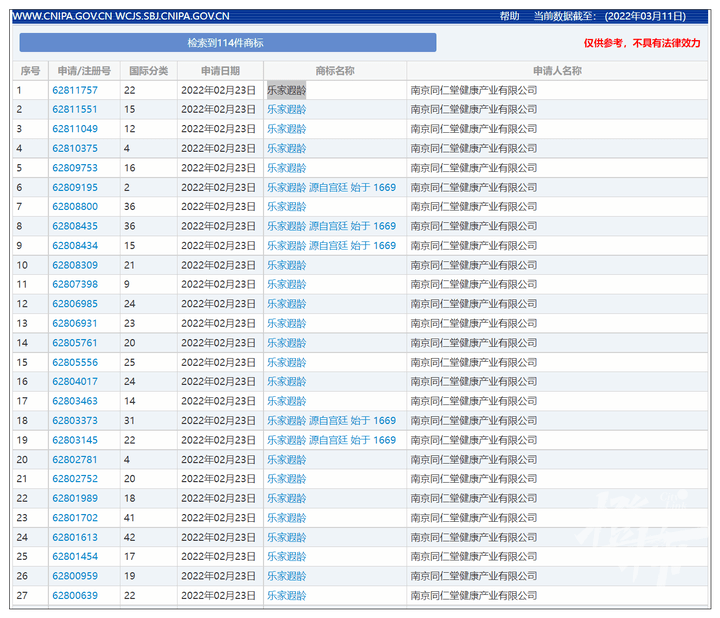
Task: Click the application date in row 5
Action: (x=219, y=168)
